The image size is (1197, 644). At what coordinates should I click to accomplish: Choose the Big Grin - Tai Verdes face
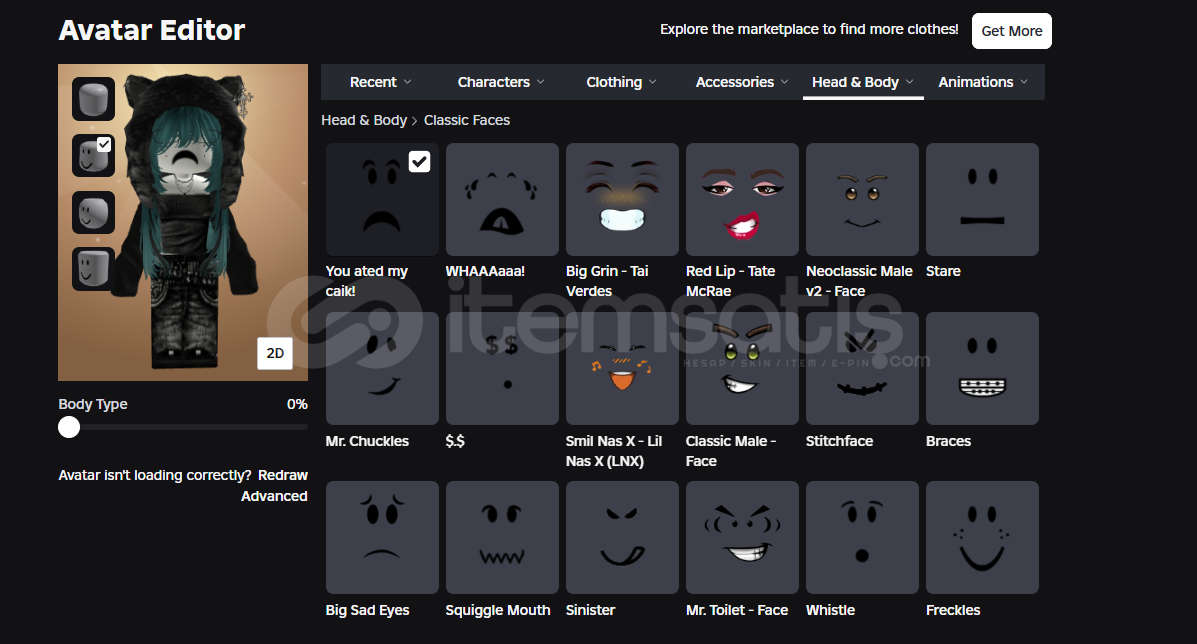tap(622, 199)
